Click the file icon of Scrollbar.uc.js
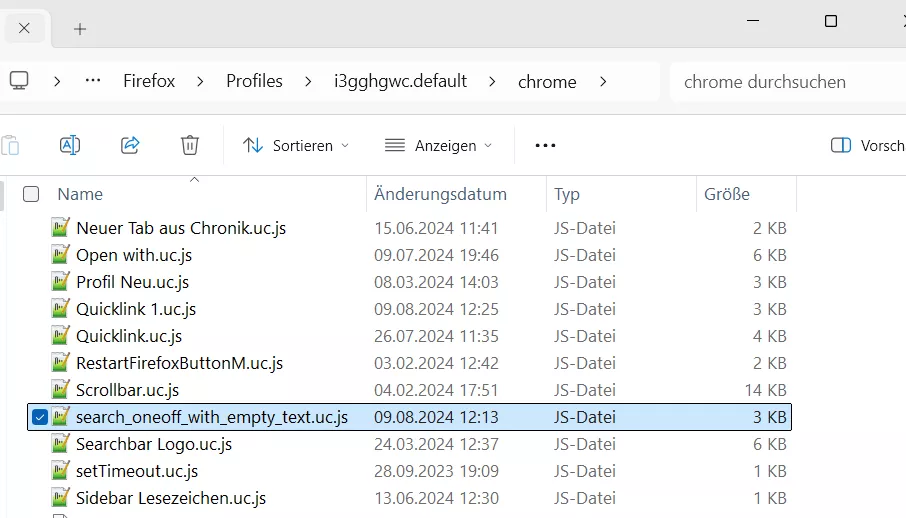Image resolution: width=906 pixels, height=518 pixels. 61,390
